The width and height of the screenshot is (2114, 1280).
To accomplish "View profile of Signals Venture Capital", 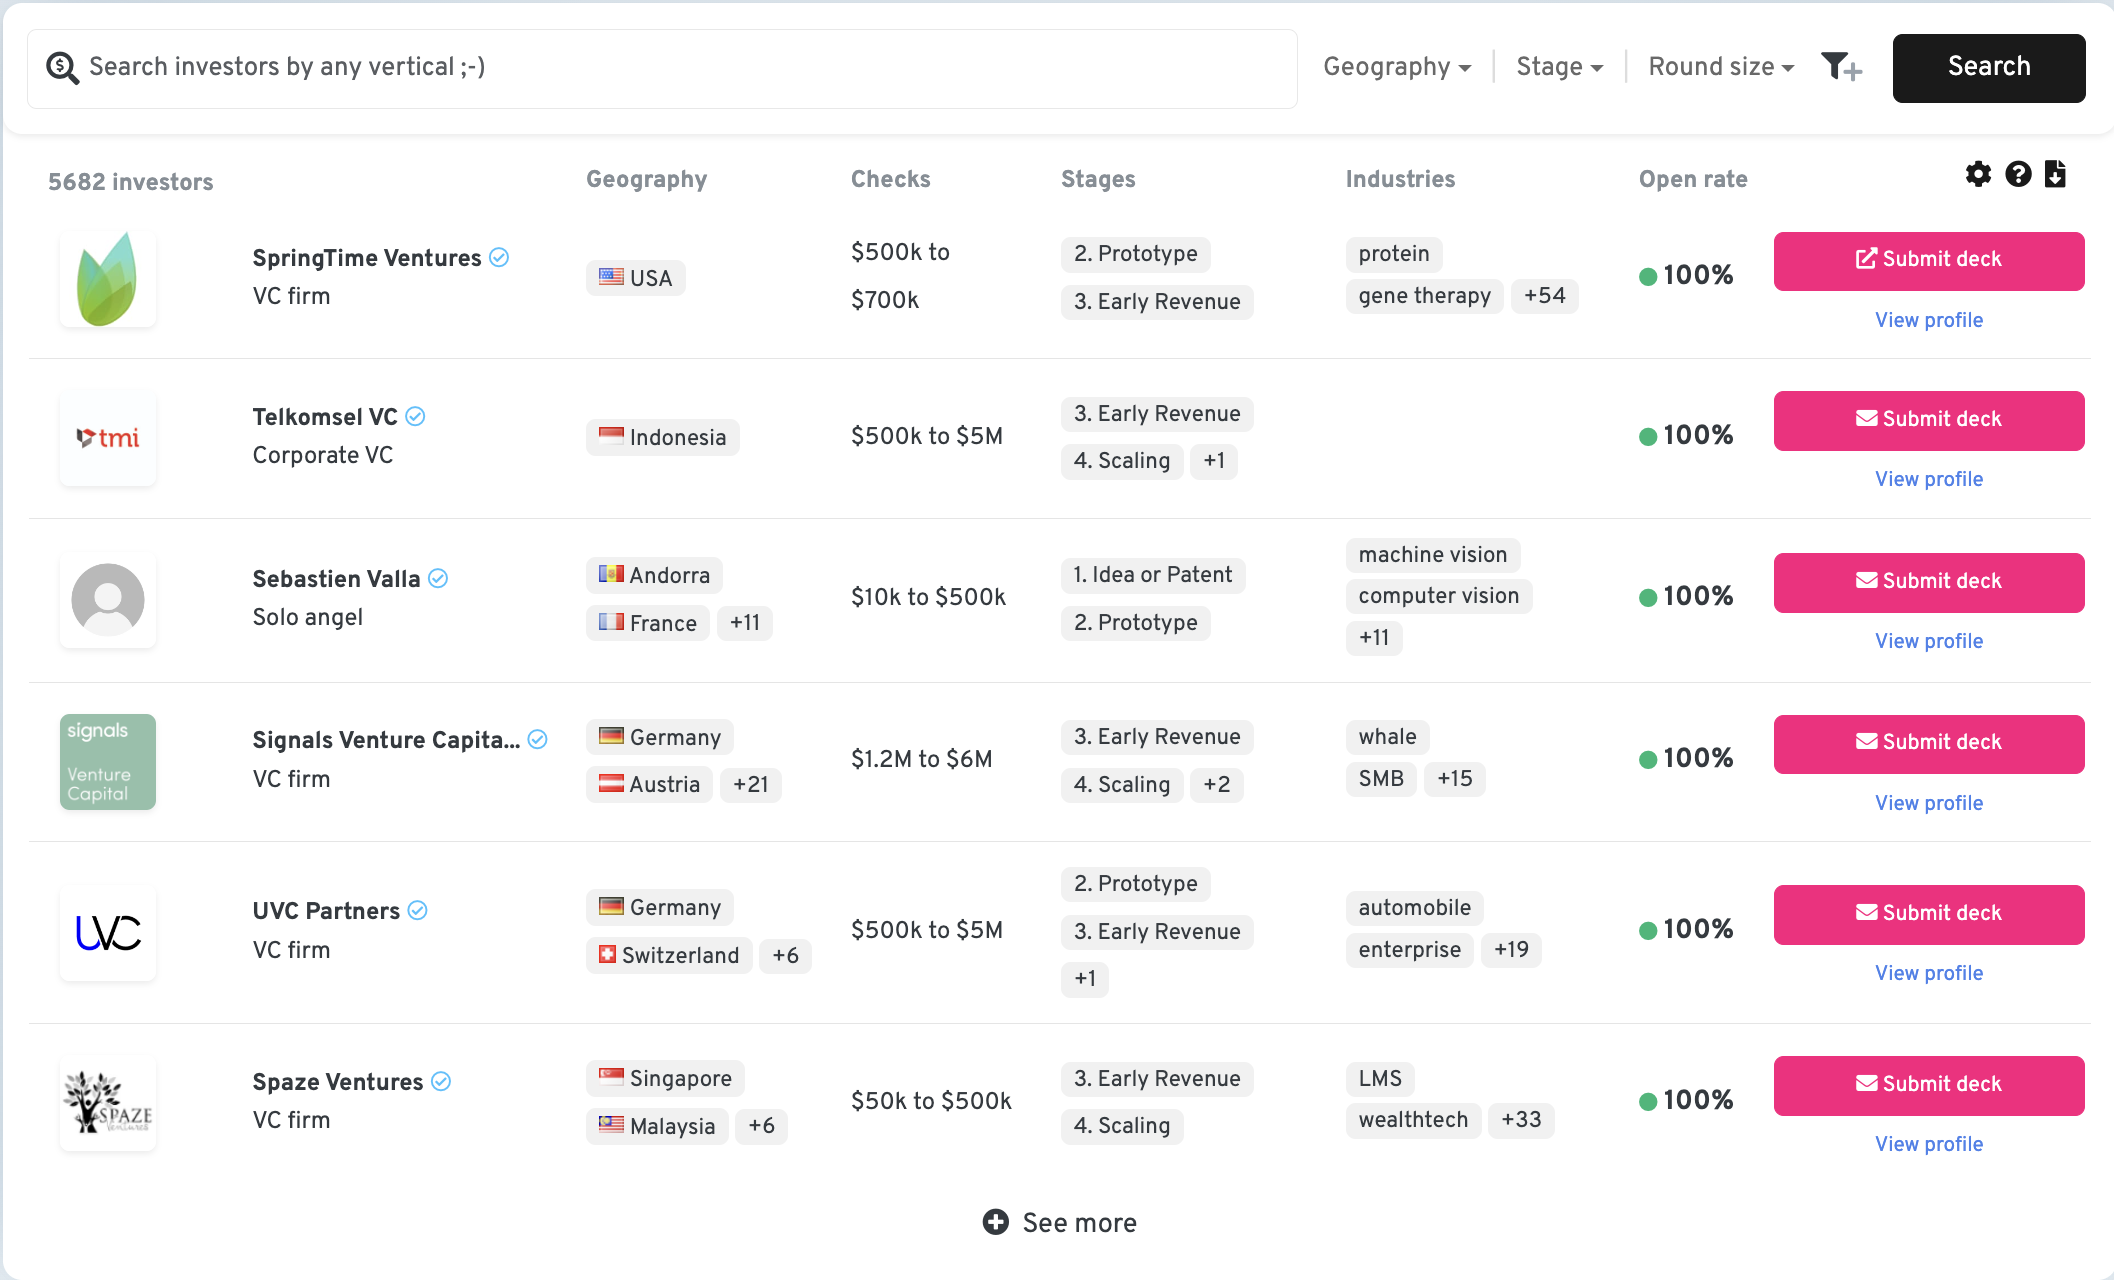I will coord(1929,803).
